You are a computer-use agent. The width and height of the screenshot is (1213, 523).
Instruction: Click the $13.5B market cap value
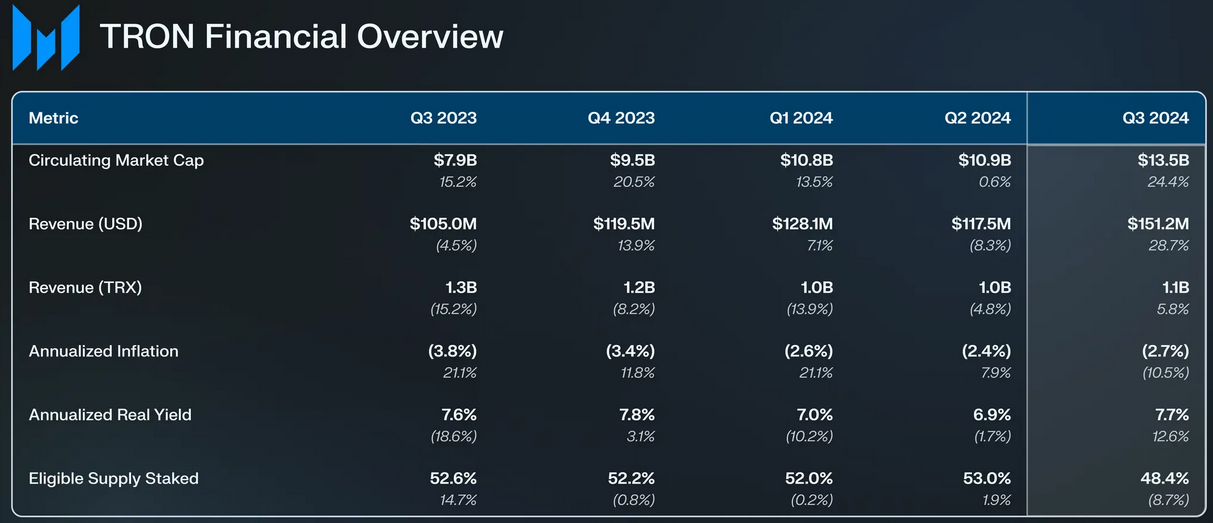(1163, 160)
